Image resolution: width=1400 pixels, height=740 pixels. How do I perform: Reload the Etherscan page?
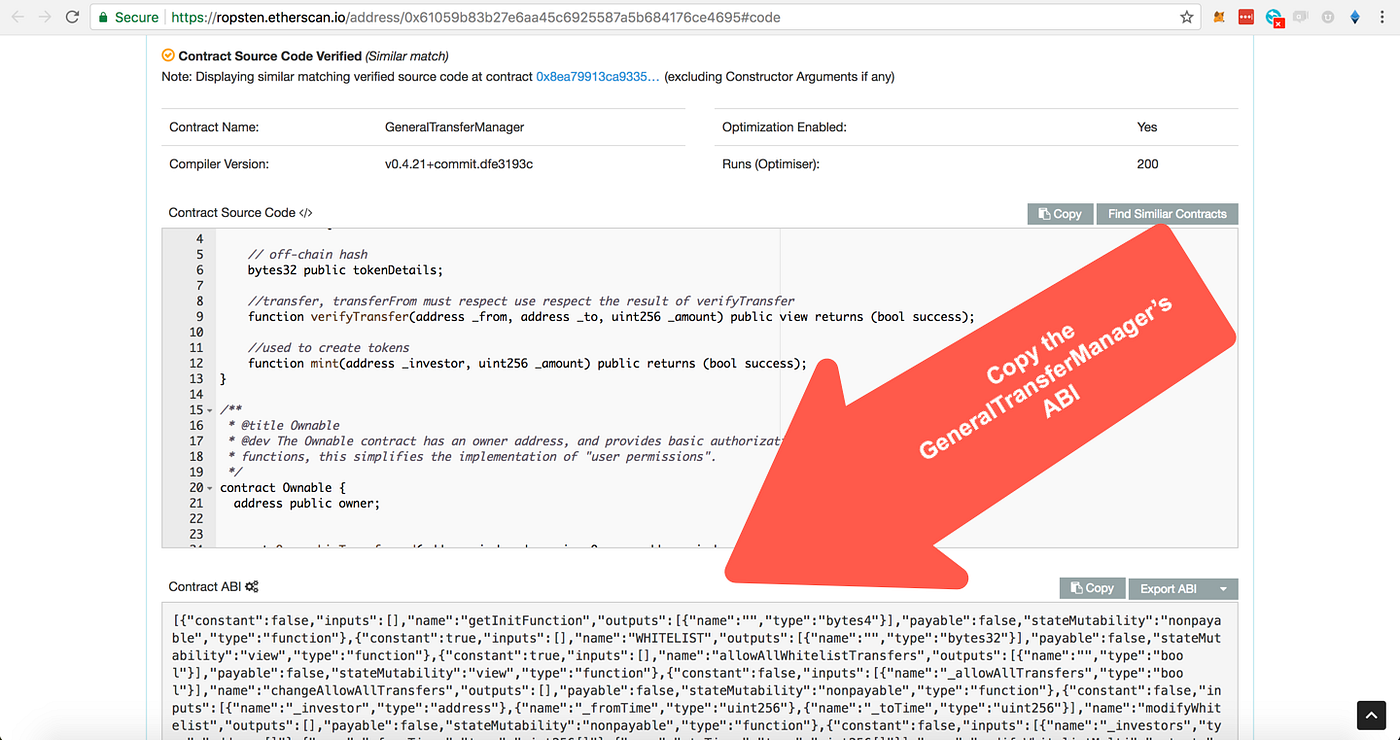coord(72,17)
